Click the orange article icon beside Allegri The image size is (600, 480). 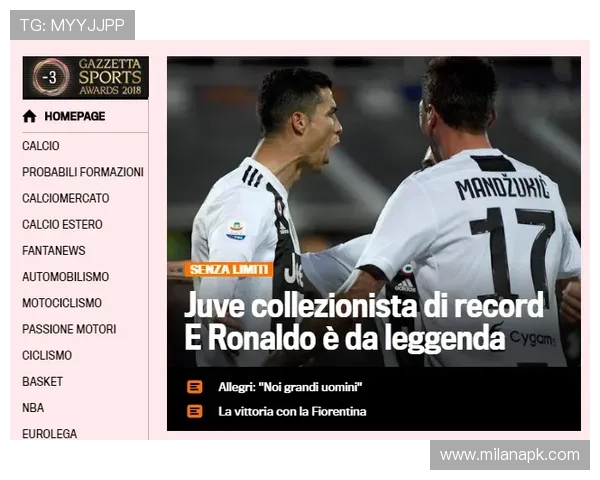(194, 387)
